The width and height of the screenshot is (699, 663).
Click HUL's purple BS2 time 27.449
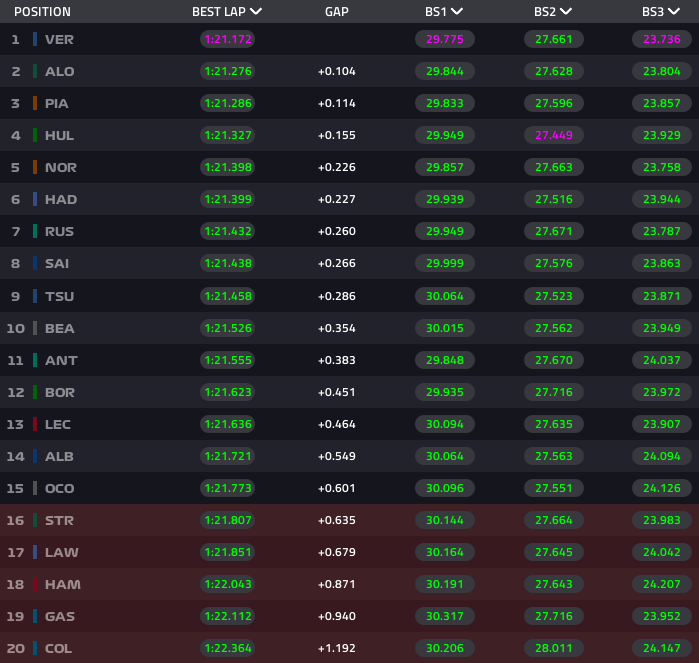(553, 135)
